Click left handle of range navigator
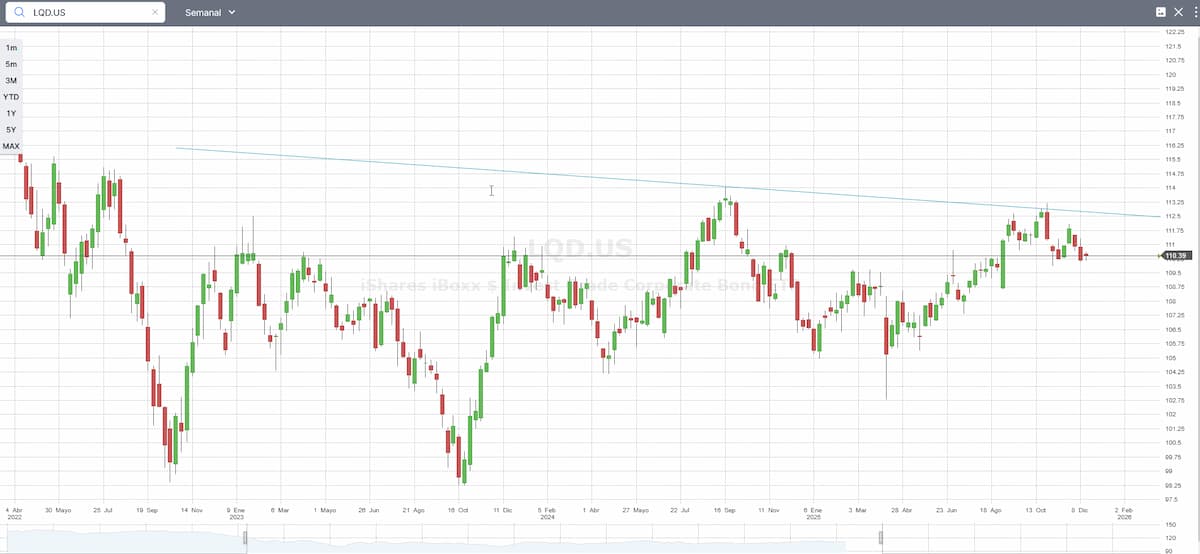1200x554 pixels. (246, 539)
